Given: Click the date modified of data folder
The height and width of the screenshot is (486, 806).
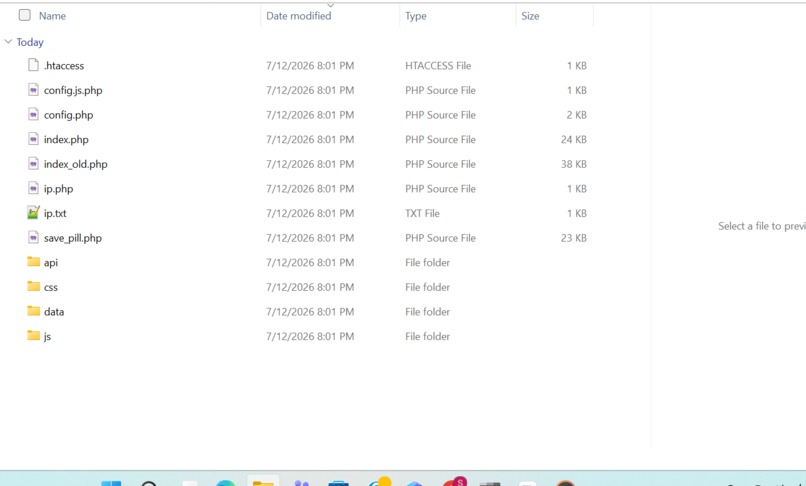Looking at the screenshot, I should [310, 312].
